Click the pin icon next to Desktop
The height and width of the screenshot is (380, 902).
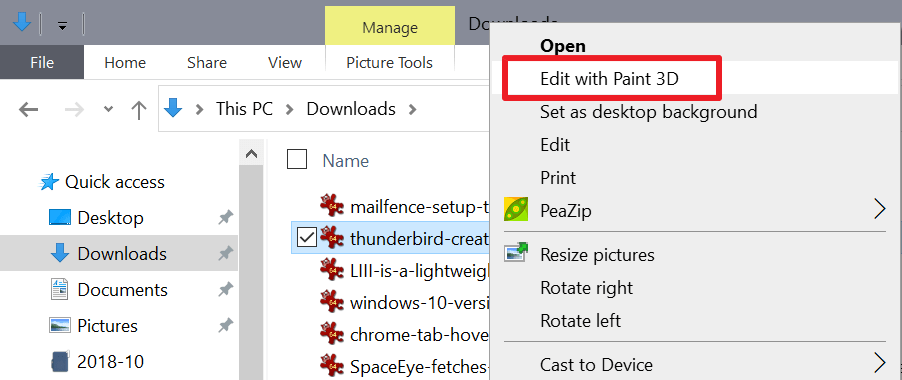point(226,217)
